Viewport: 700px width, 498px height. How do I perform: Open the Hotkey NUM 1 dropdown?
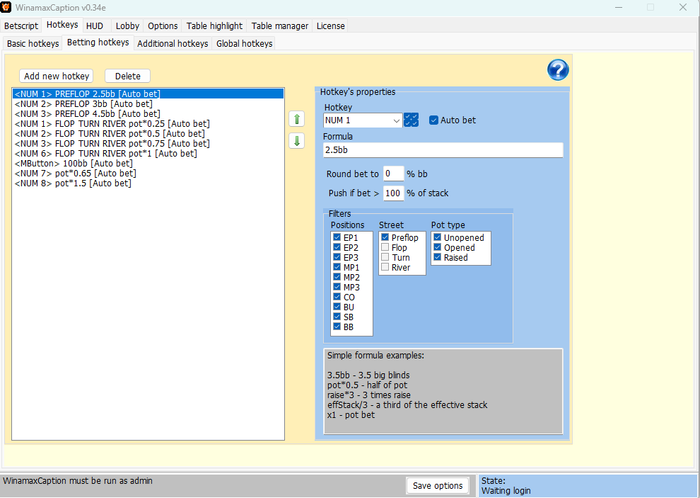[362, 120]
